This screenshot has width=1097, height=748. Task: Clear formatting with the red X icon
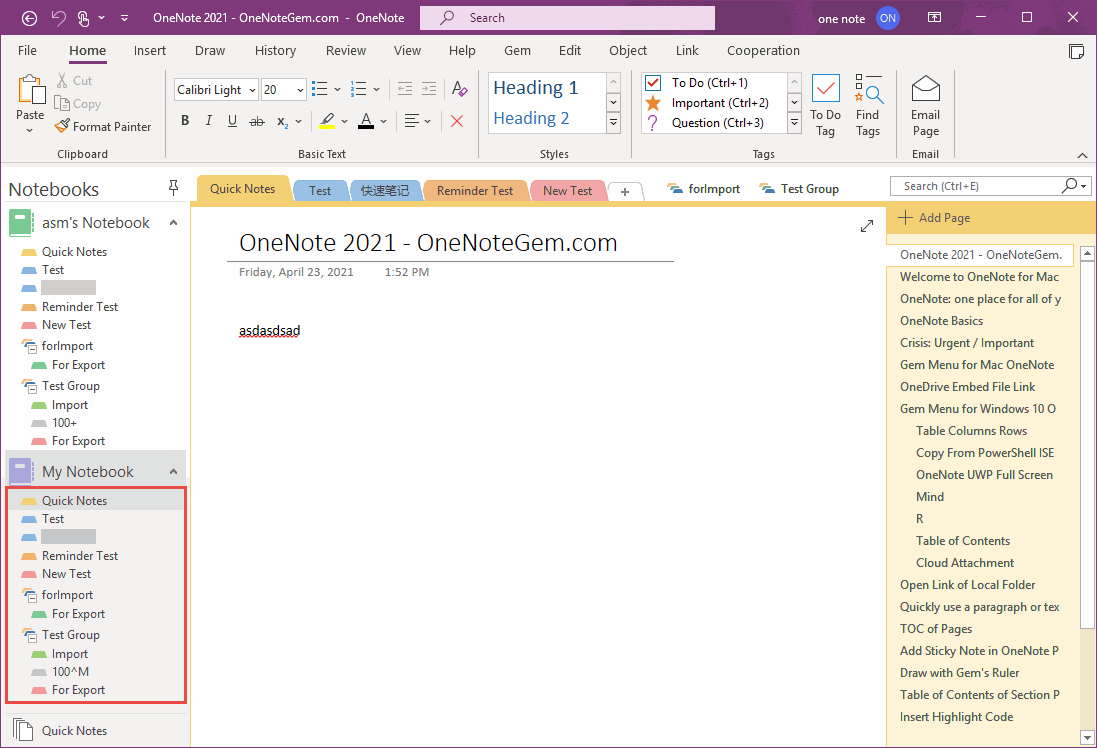(x=458, y=120)
